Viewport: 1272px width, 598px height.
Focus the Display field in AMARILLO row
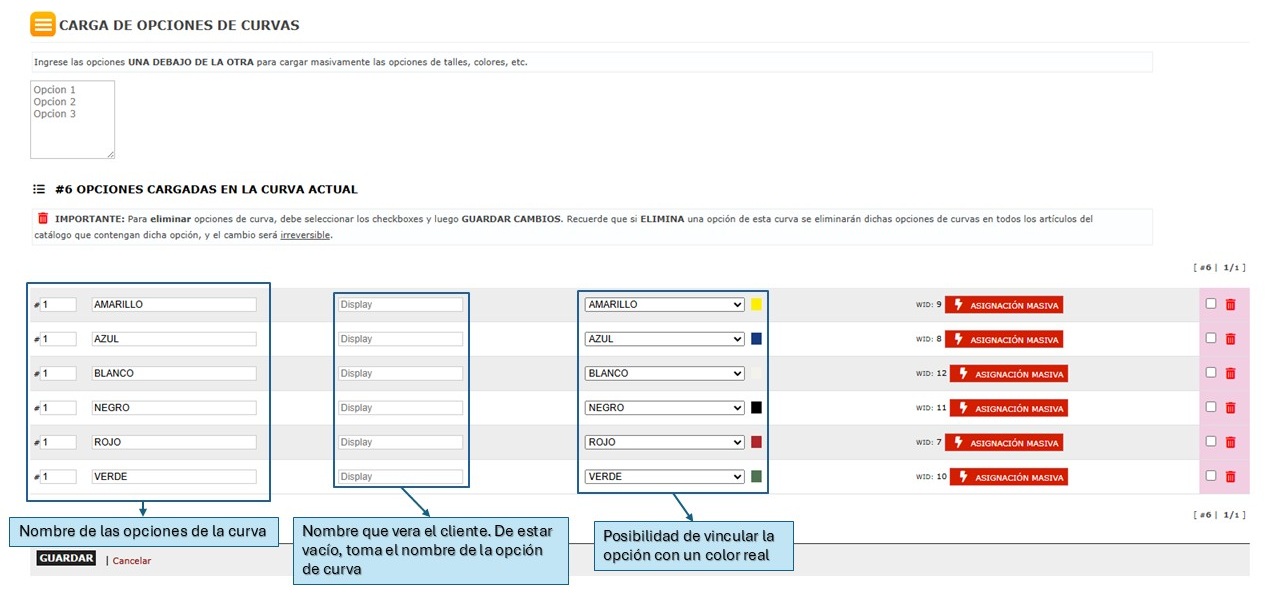click(x=400, y=305)
